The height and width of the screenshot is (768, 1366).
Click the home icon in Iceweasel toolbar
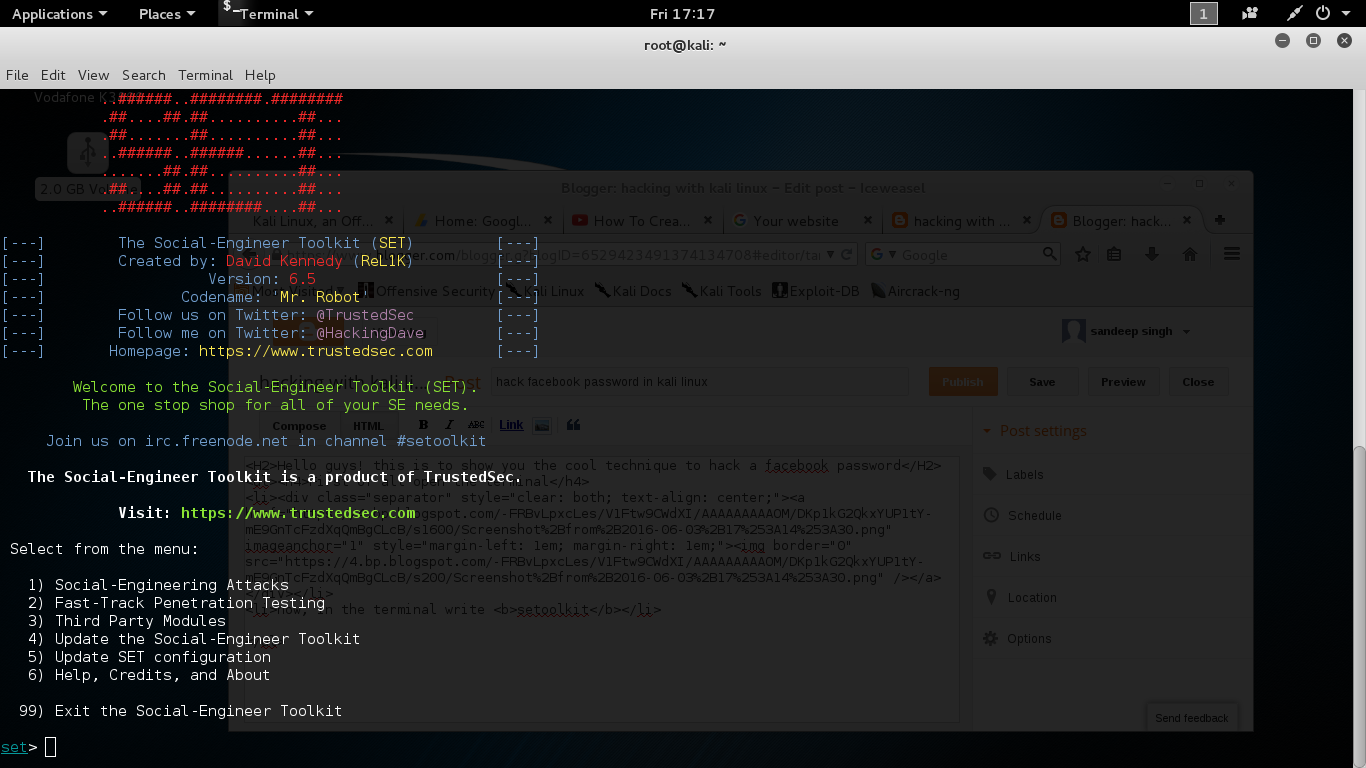(x=1190, y=254)
